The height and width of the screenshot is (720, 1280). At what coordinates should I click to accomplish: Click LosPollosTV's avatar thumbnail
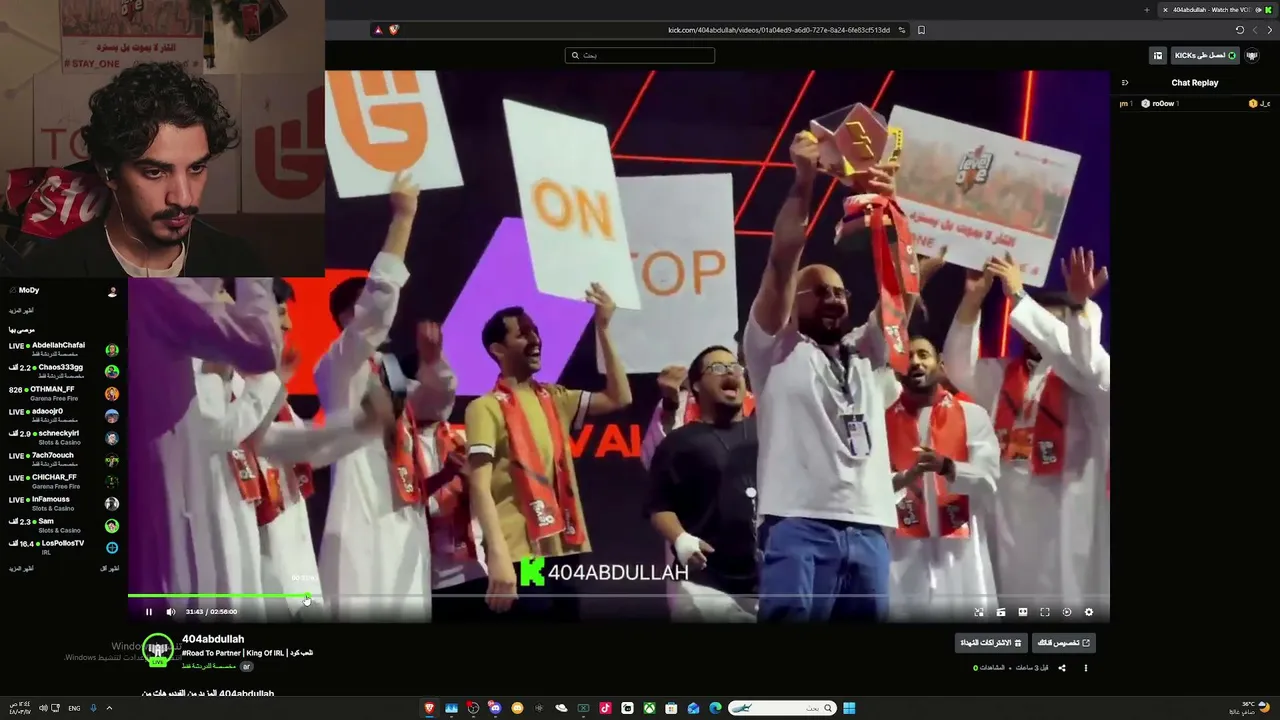tap(112, 547)
